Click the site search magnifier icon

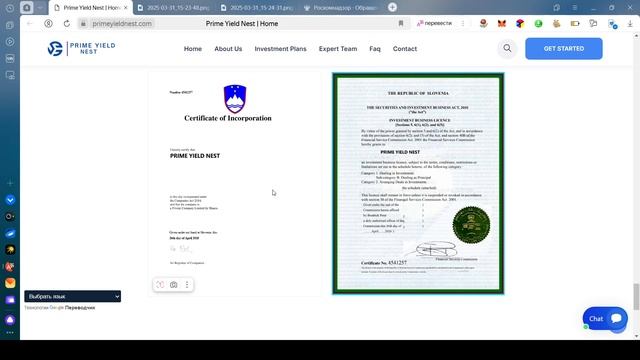tap(507, 48)
